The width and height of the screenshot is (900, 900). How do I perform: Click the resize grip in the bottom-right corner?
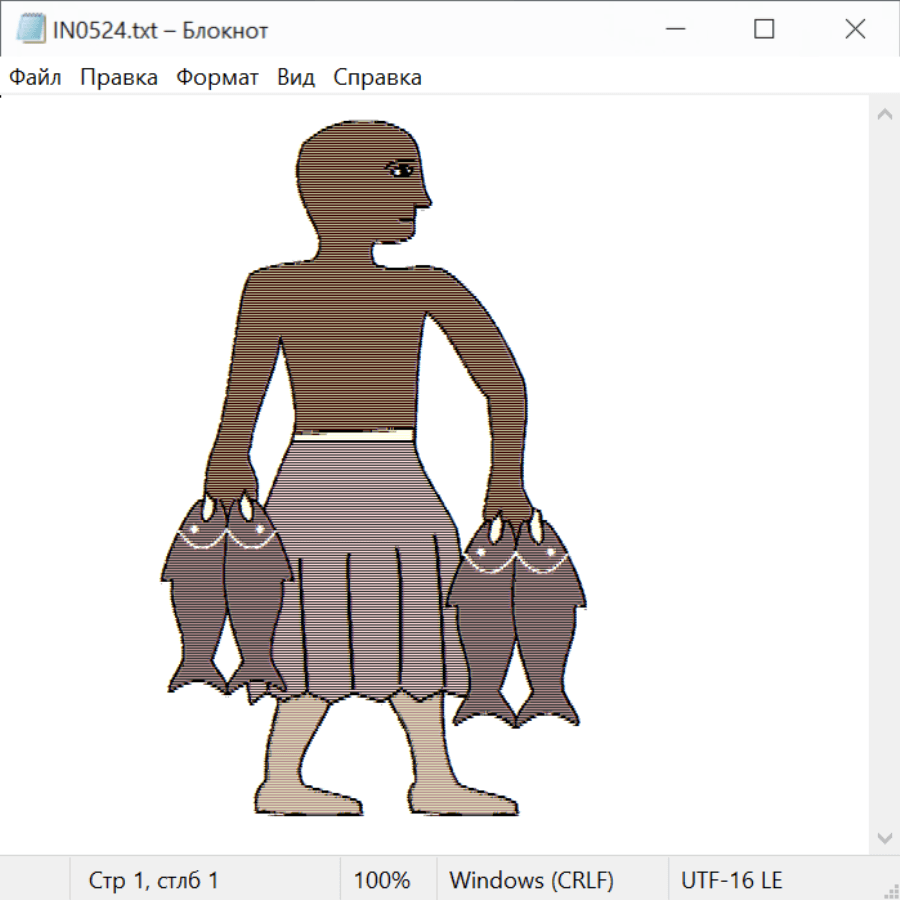pyautogui.click(x=890, y=890)
